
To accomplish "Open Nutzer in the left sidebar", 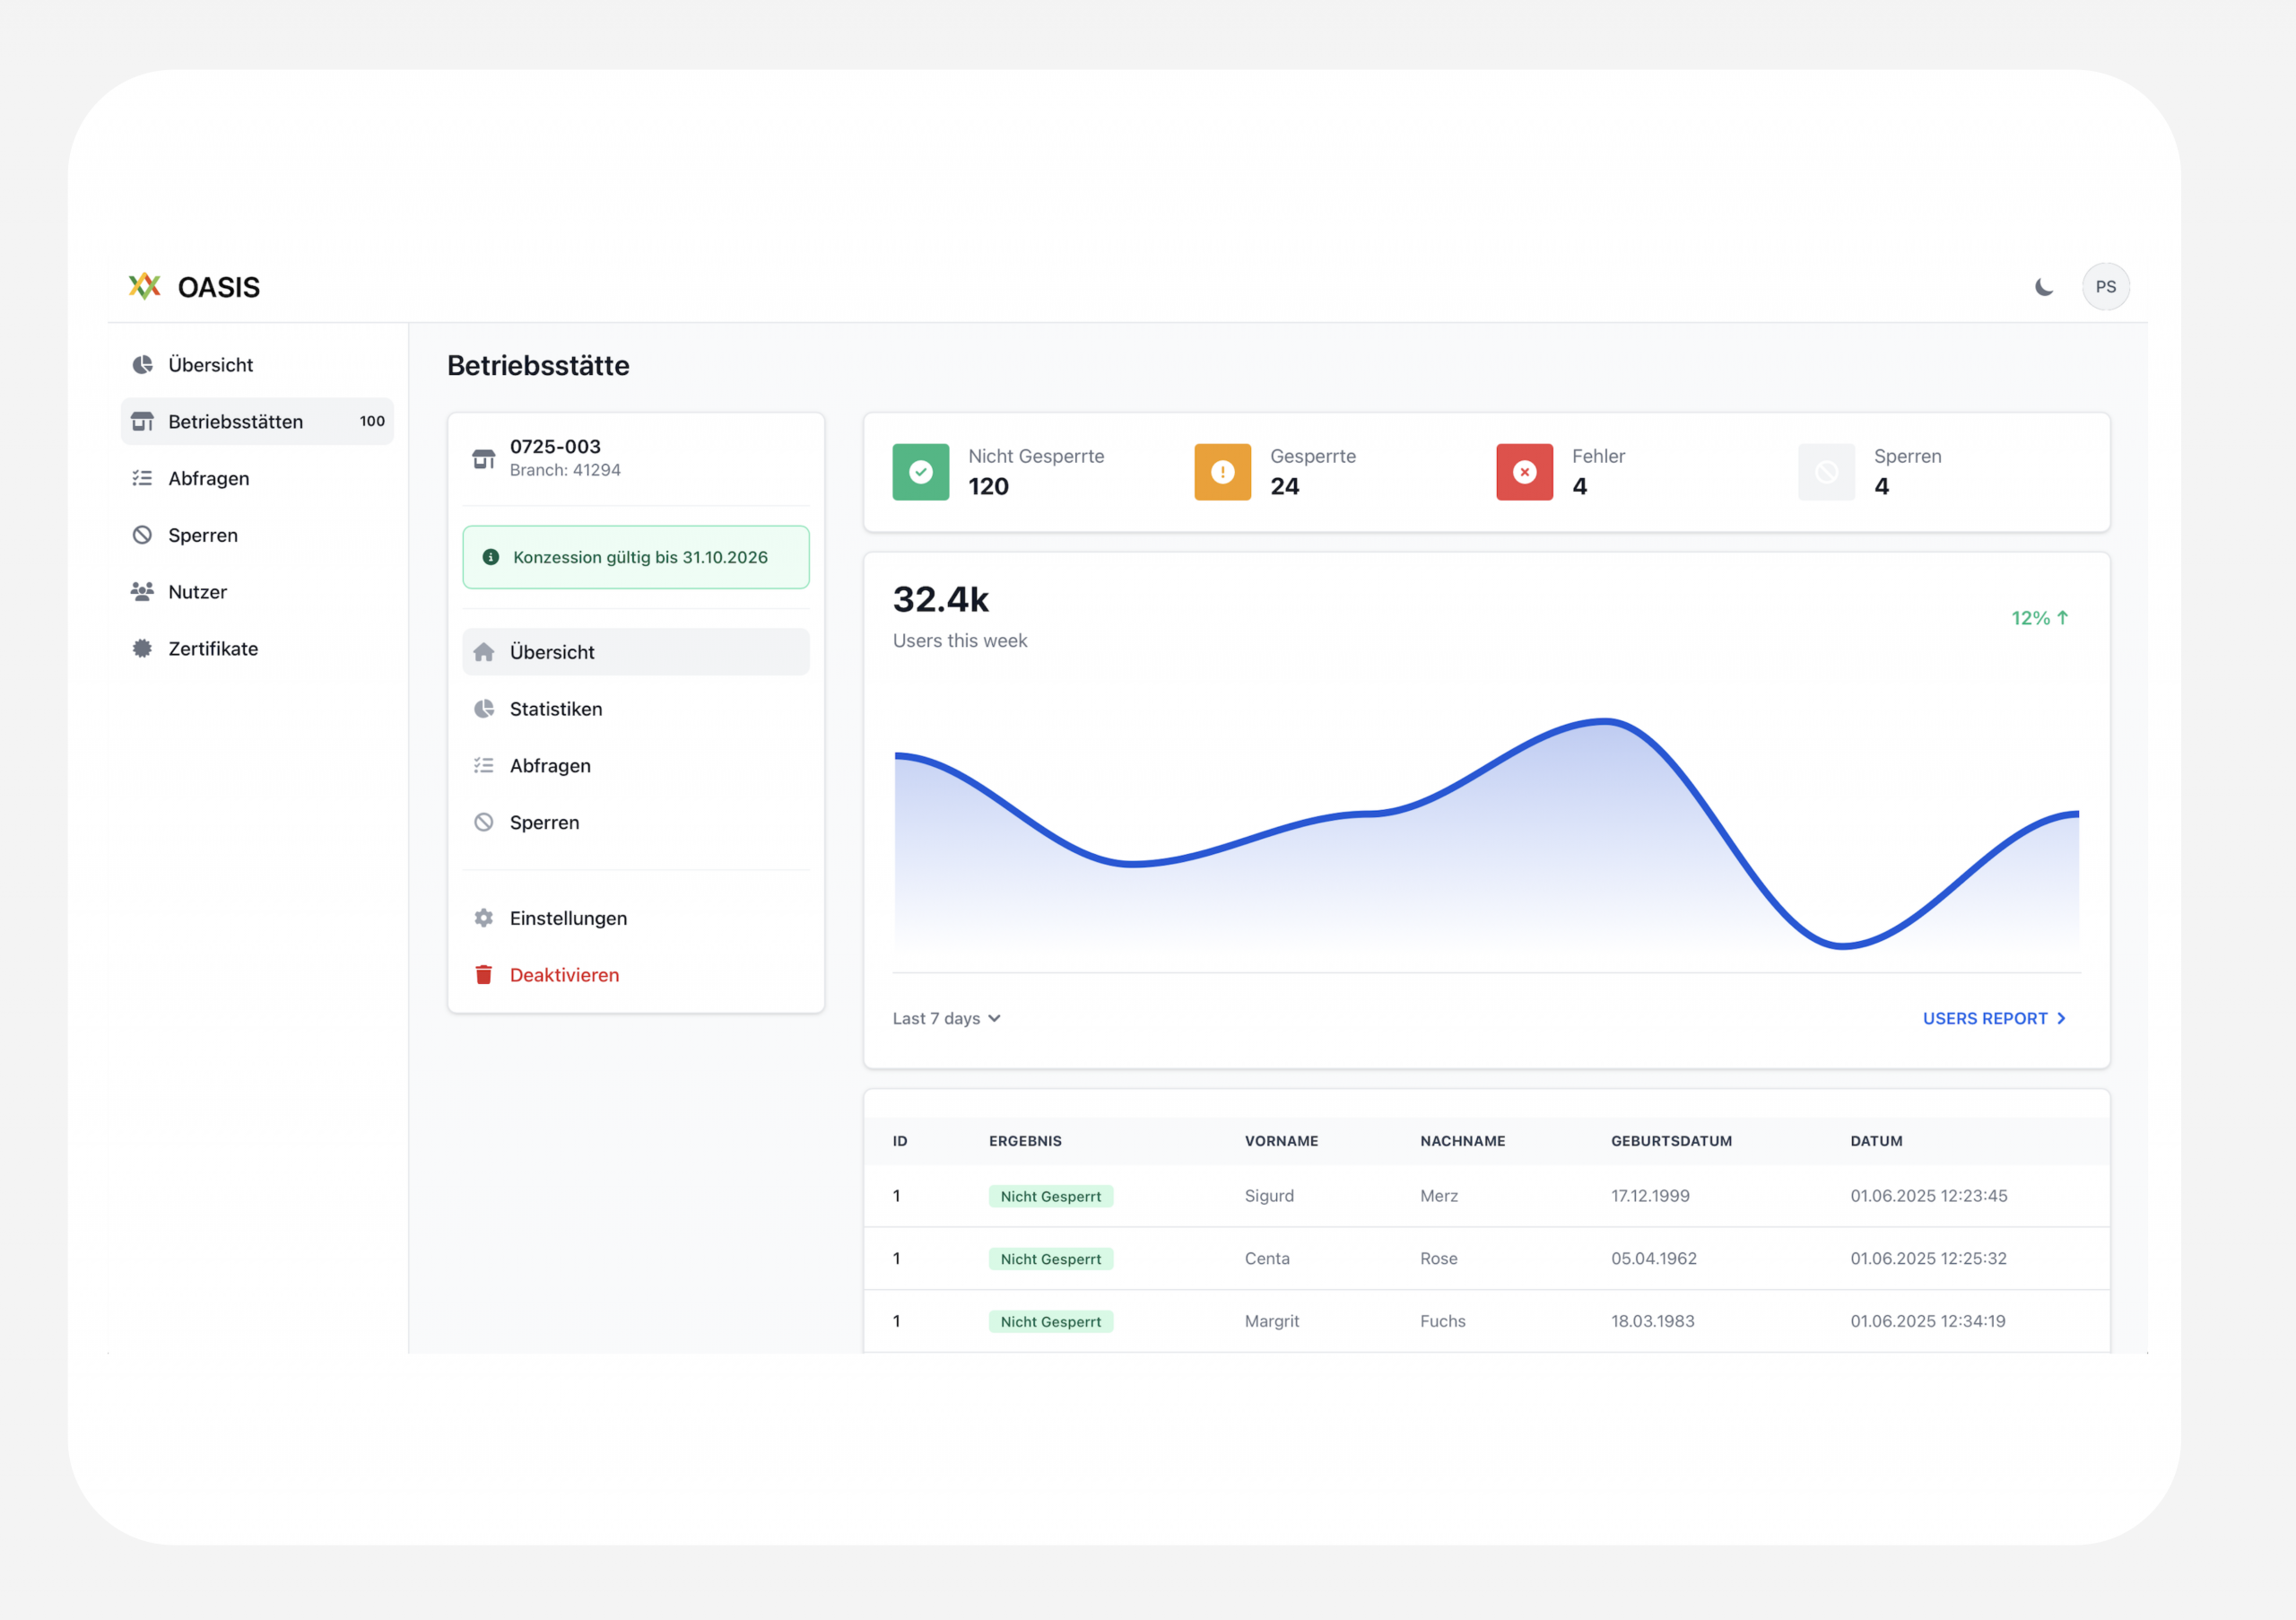I will 198,592.
